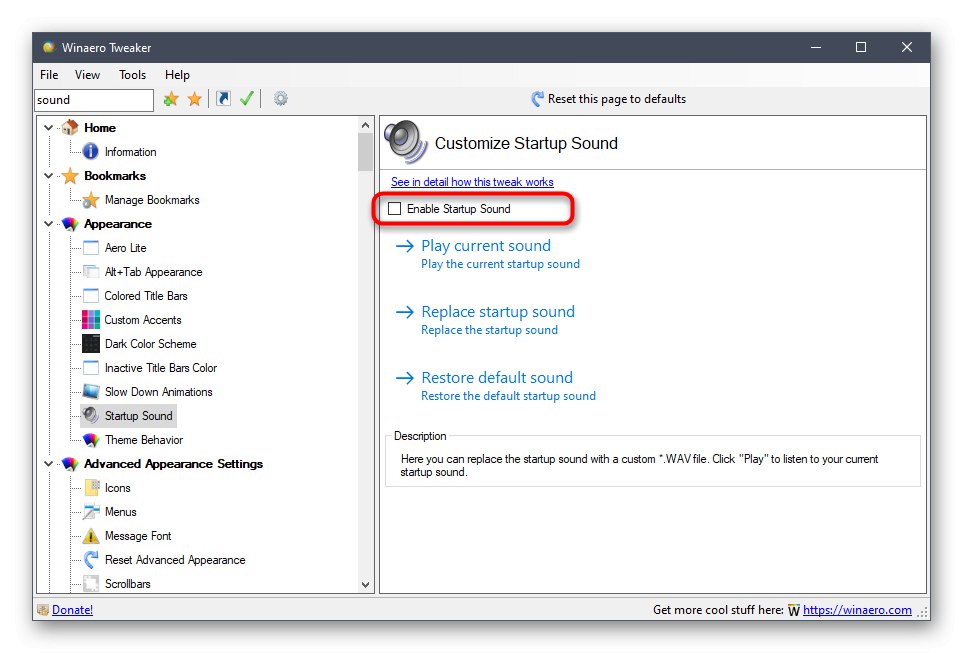Click the shortcut arrow toolbar icon
Screen dimensions: 963x653
point(224,98)
